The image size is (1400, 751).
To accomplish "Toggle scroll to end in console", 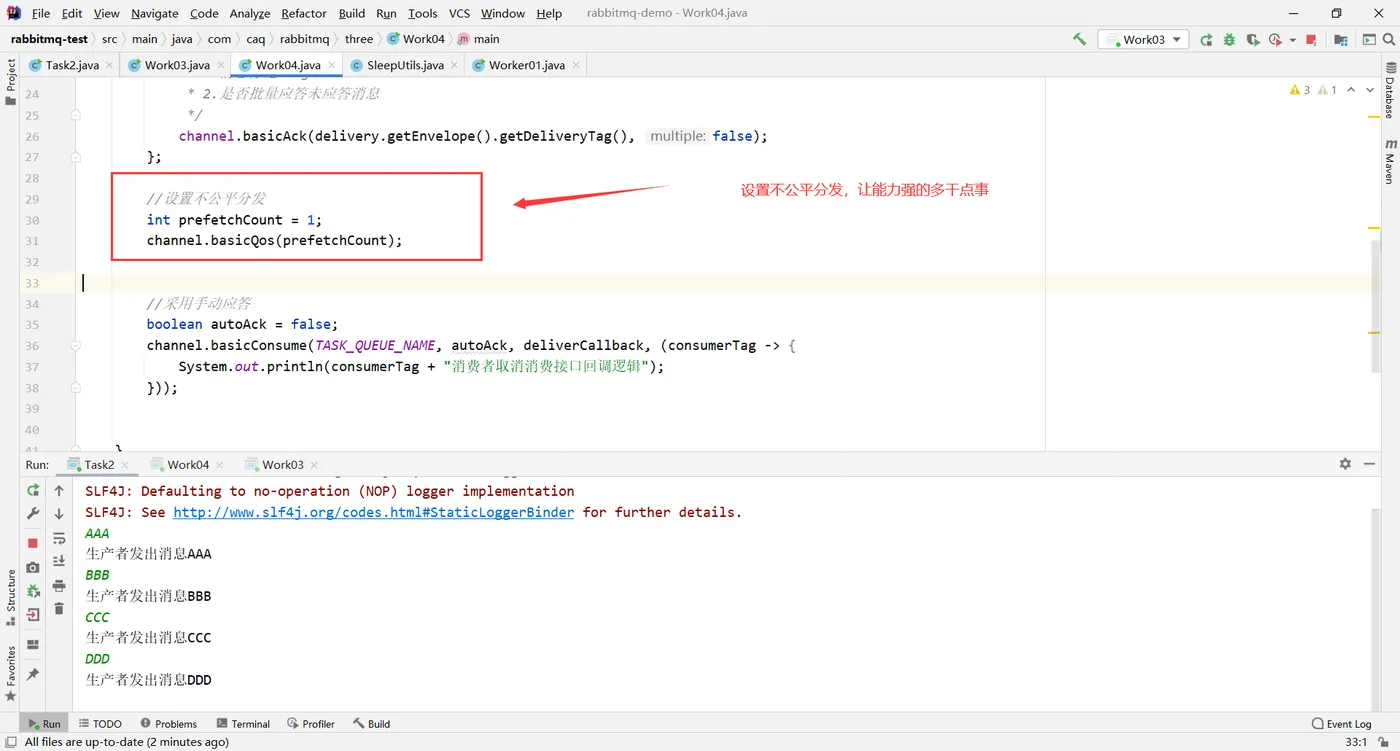I will pos(59,561).
